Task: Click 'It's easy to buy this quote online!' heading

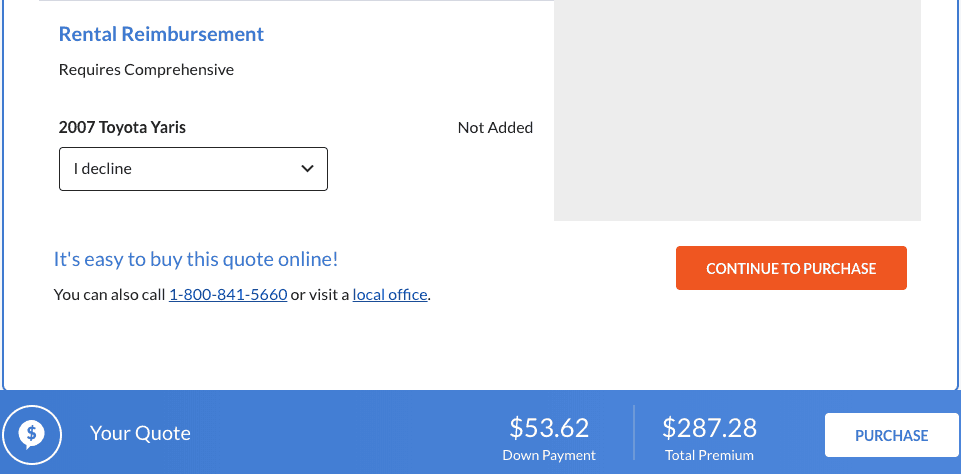Action: pos(196,260)
